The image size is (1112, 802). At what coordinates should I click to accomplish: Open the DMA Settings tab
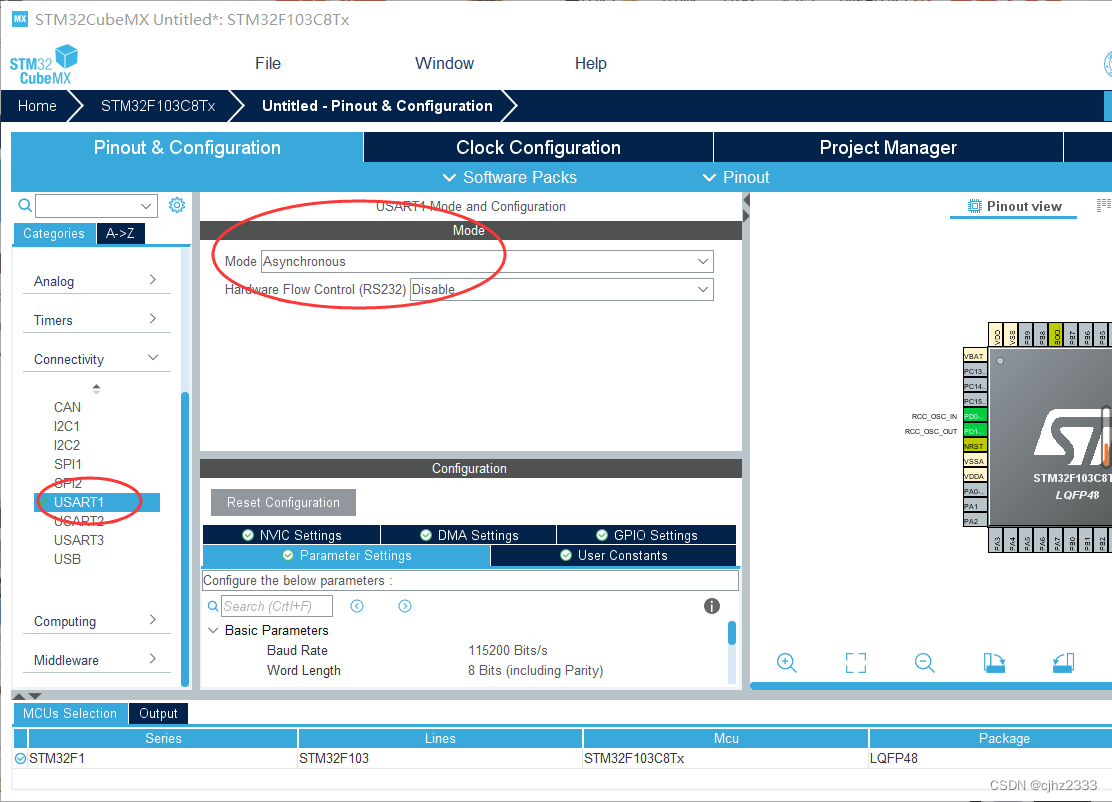pos(469,535)
